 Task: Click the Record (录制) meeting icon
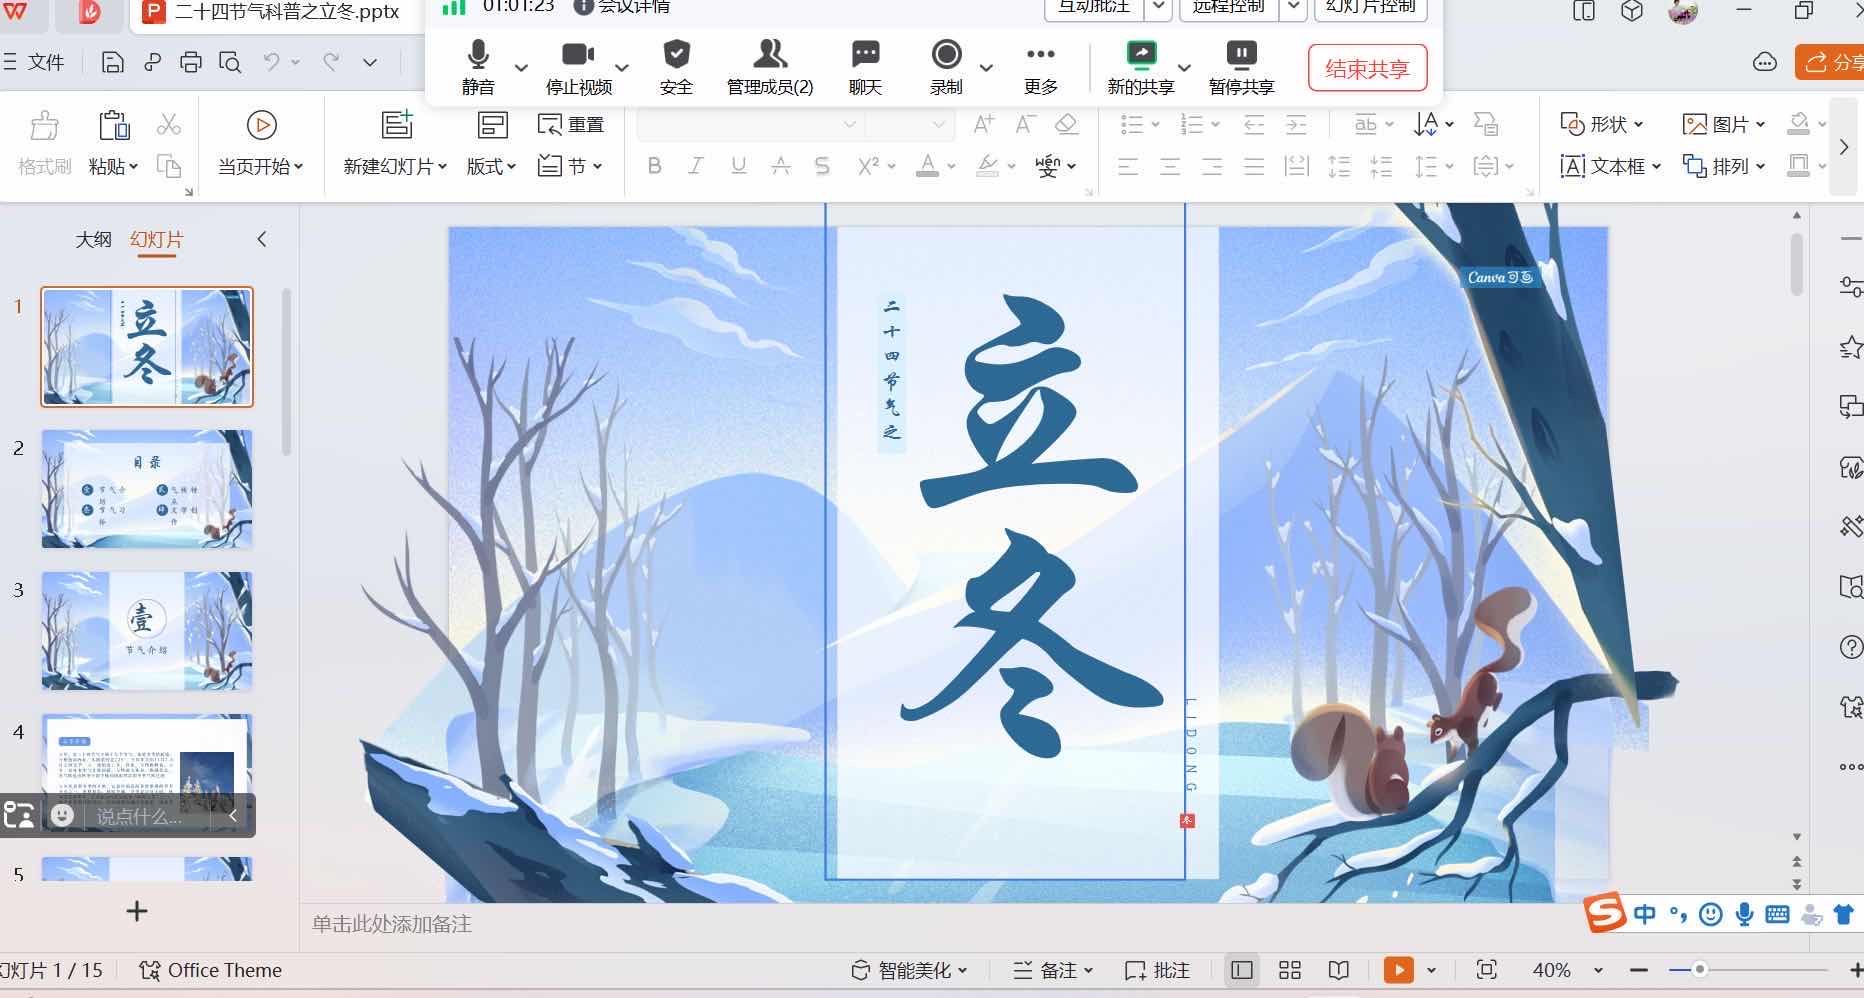click(x=945, y=55)
